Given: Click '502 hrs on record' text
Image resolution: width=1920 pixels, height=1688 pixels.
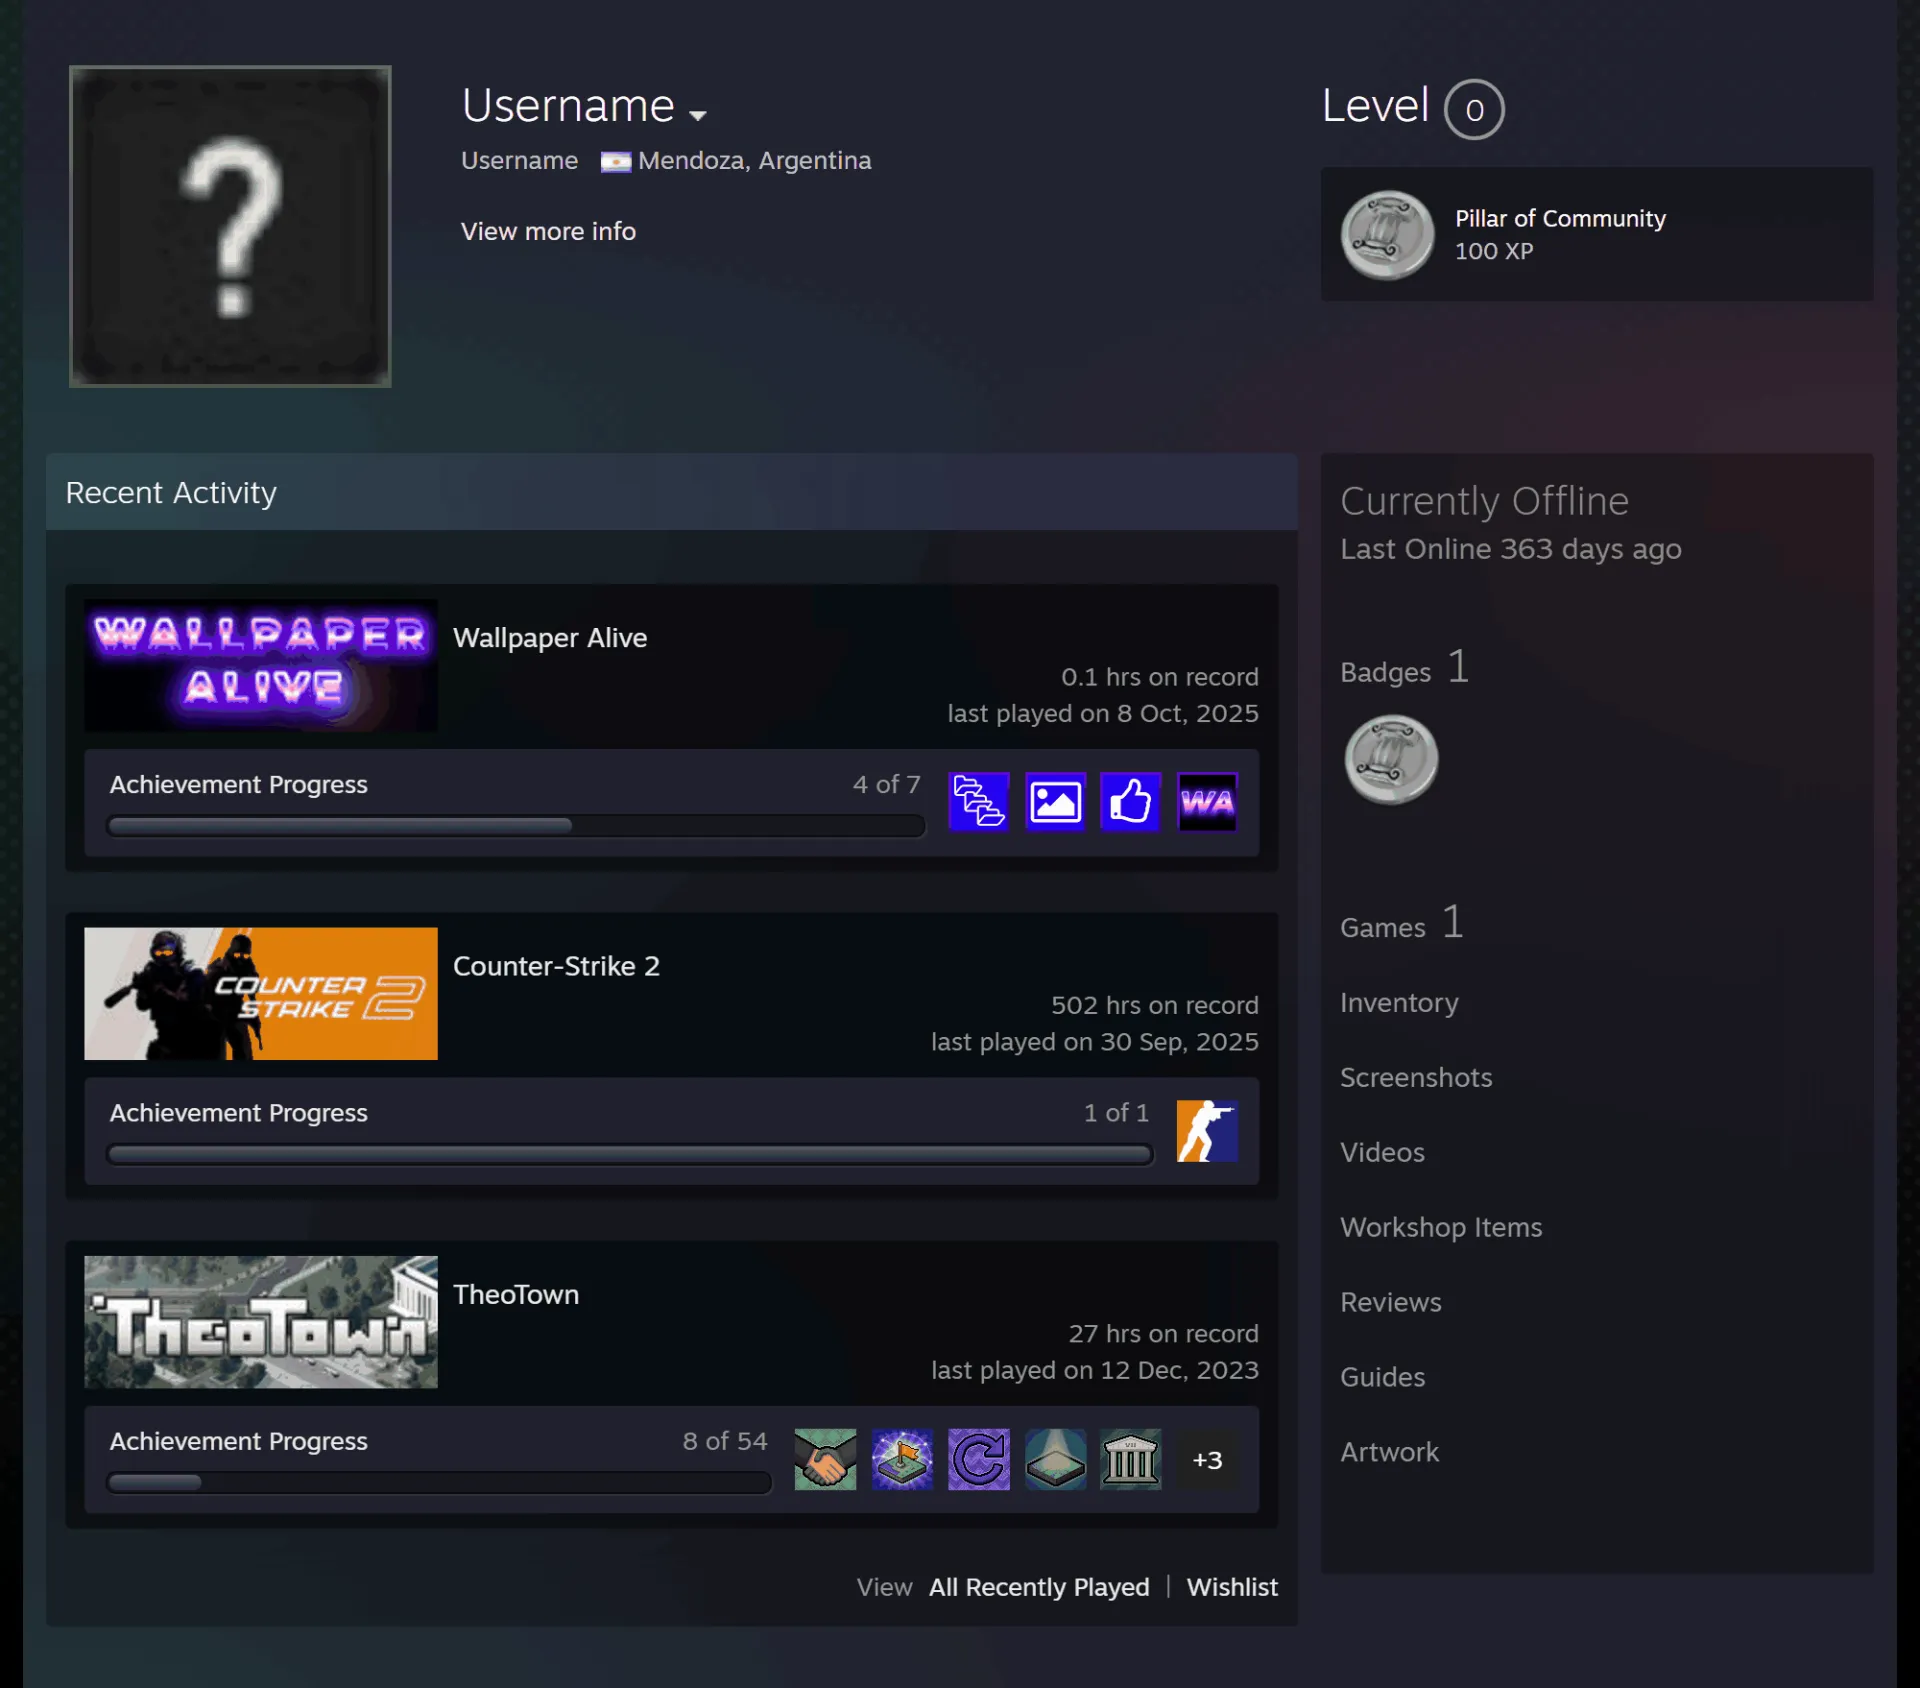Looking at the screenshot, I should [1154, 1005].
